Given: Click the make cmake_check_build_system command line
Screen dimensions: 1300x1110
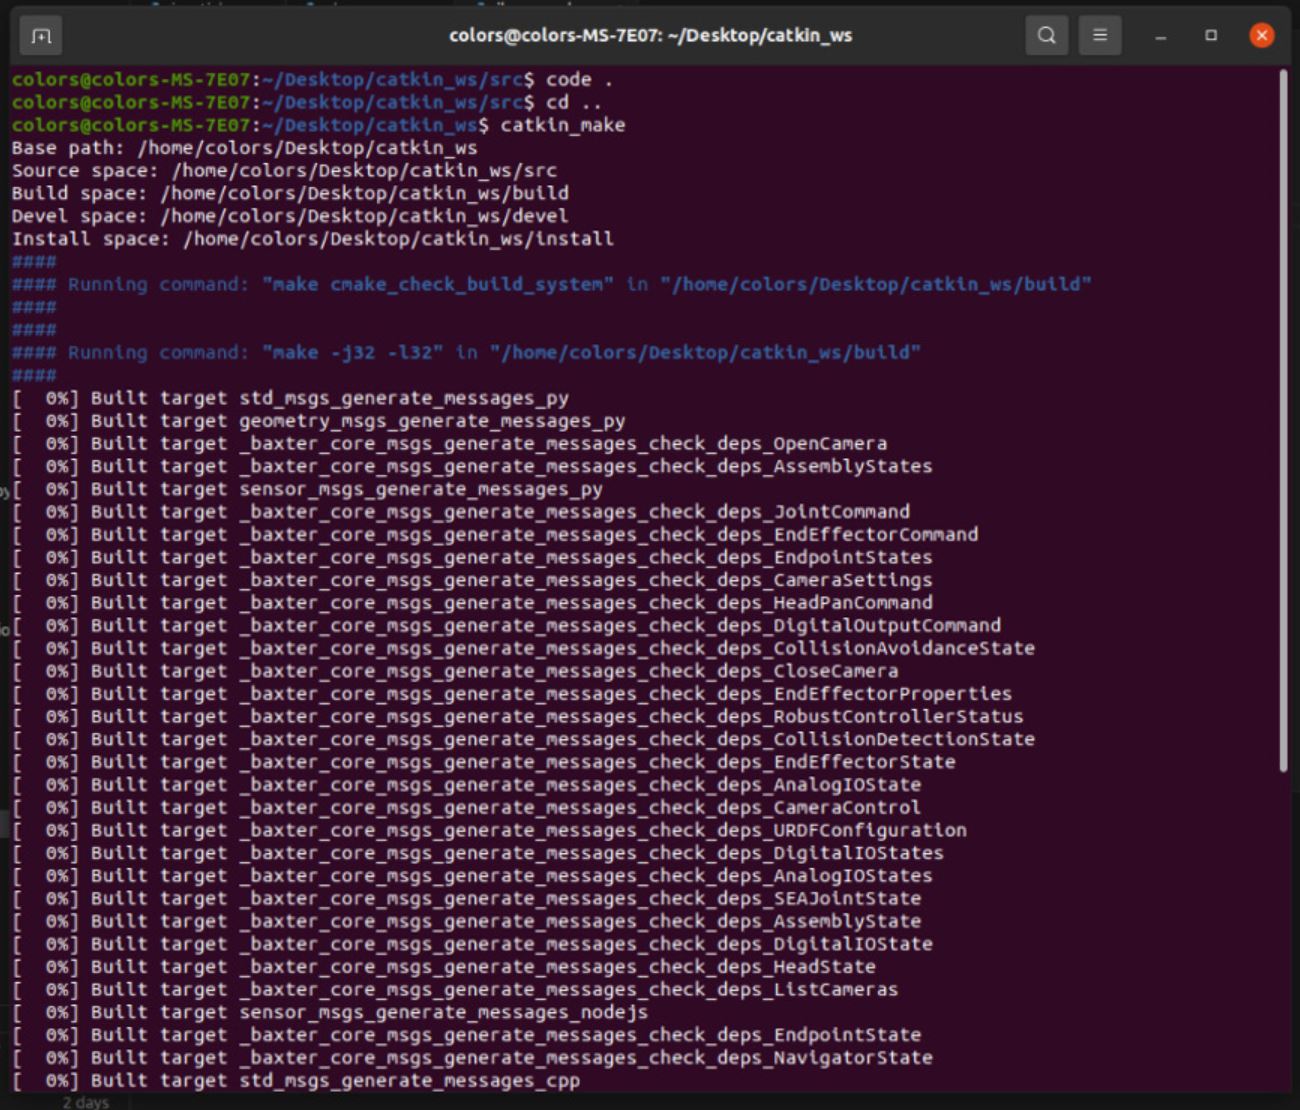Looking at the screenshot, I should coord(552,284).
